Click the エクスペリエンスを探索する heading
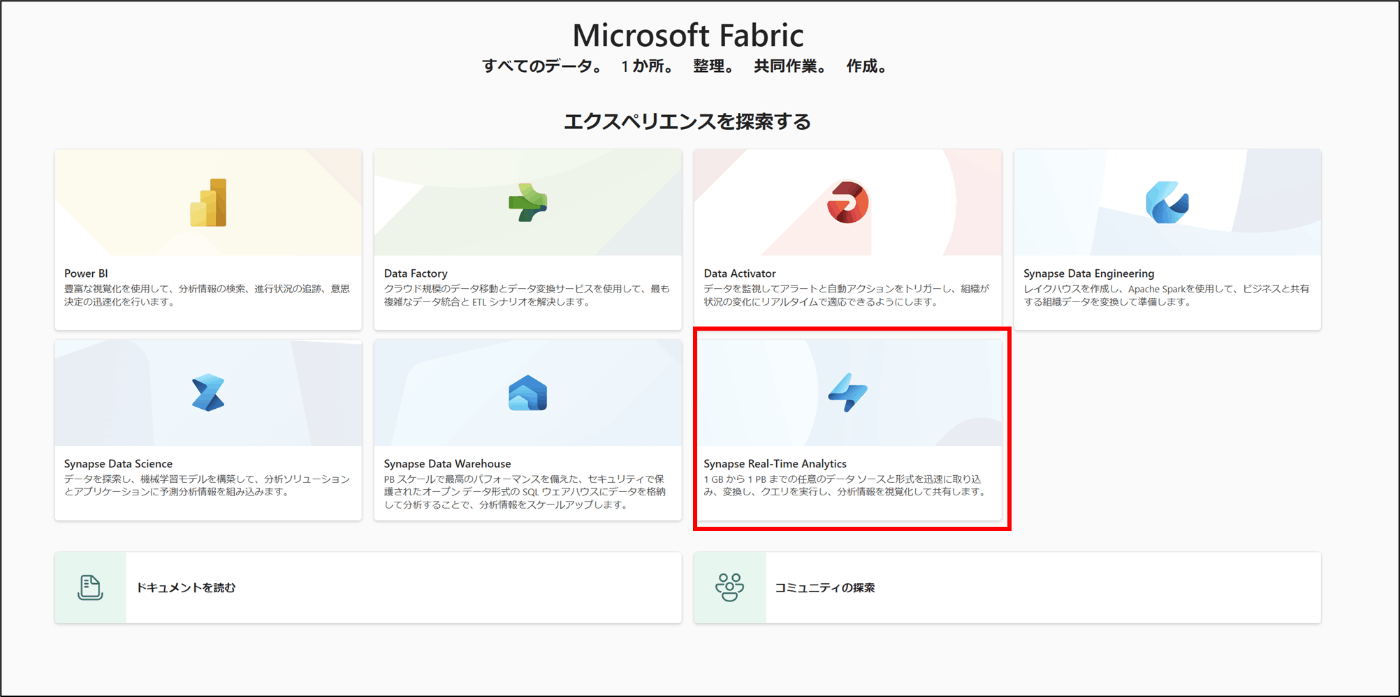The image size is (1400, 697). tap(687, 122)
